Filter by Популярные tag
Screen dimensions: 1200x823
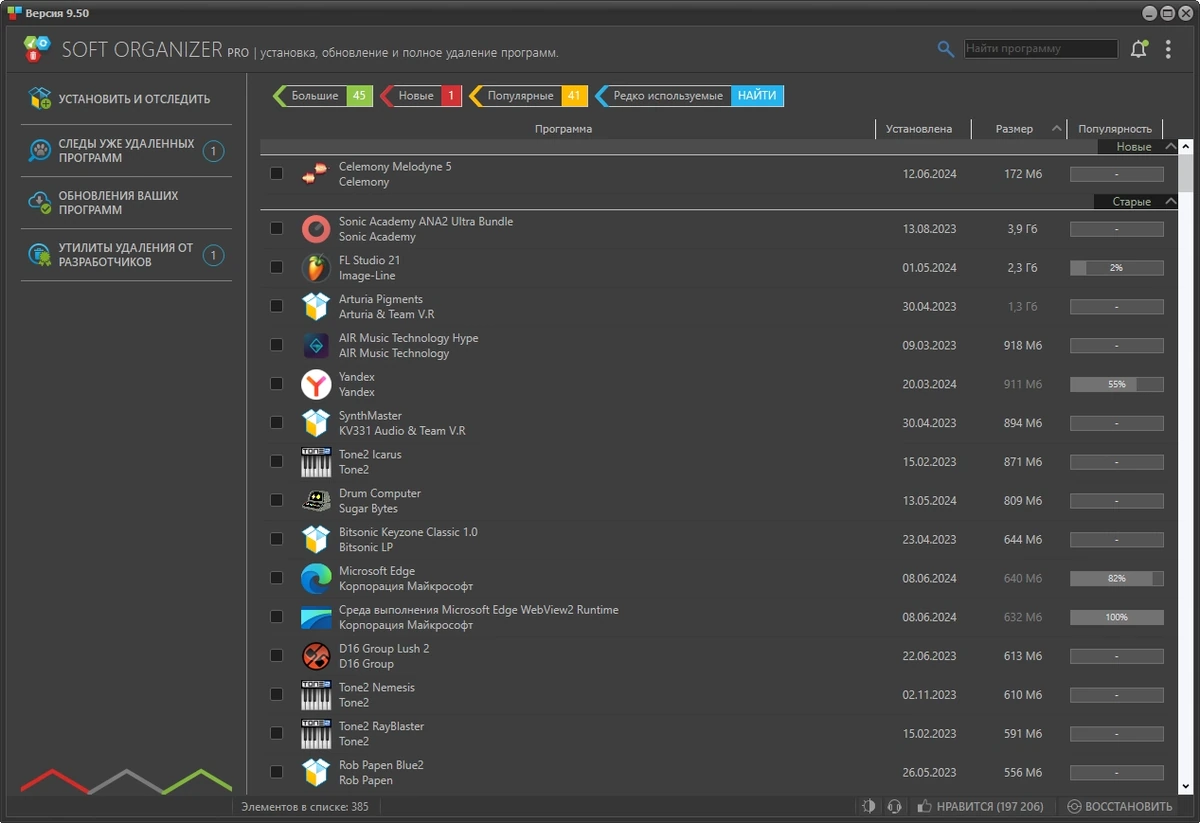pyautogui.click(x=527, y=96)
